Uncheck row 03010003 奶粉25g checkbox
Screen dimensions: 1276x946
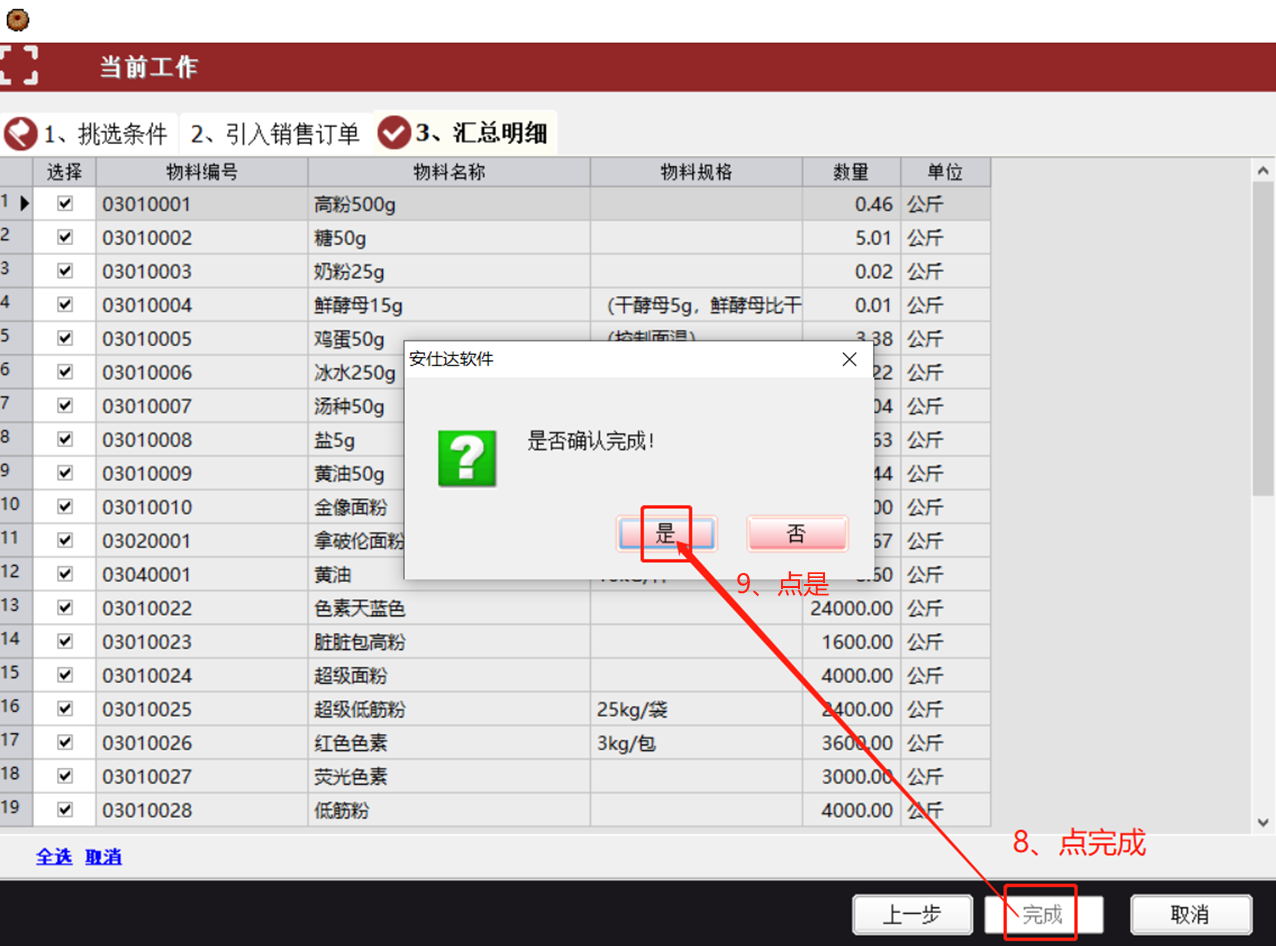(x=65, y=271)
